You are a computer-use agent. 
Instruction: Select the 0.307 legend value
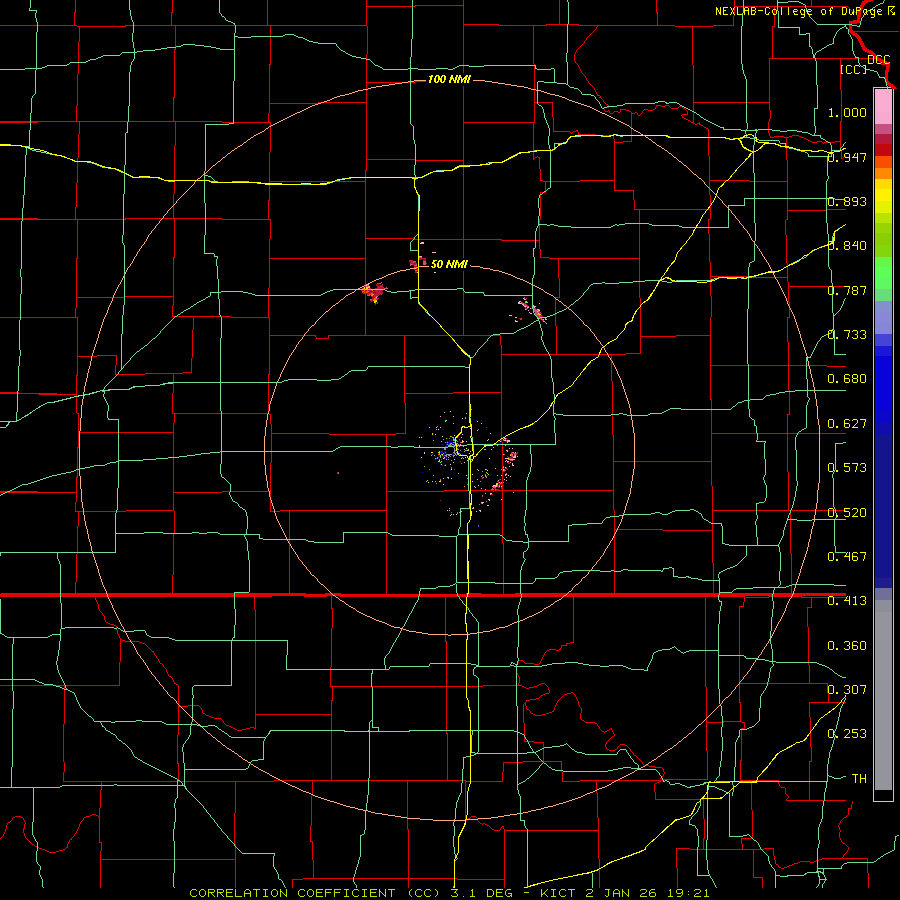click(847, 690)
